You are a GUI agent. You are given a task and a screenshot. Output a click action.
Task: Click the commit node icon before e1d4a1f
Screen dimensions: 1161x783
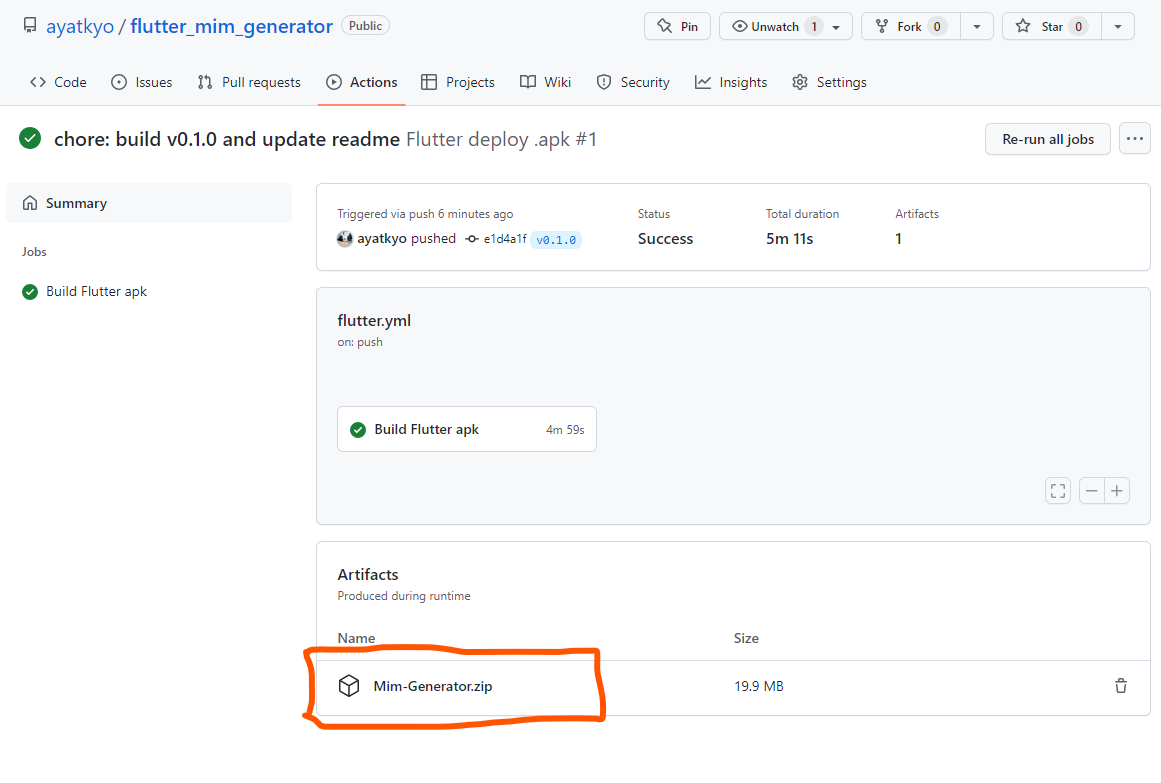click(x=472, y=239)
